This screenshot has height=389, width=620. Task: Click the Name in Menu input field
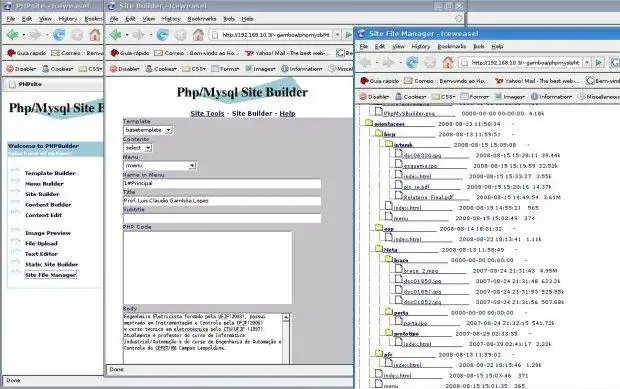pos(222,183)
